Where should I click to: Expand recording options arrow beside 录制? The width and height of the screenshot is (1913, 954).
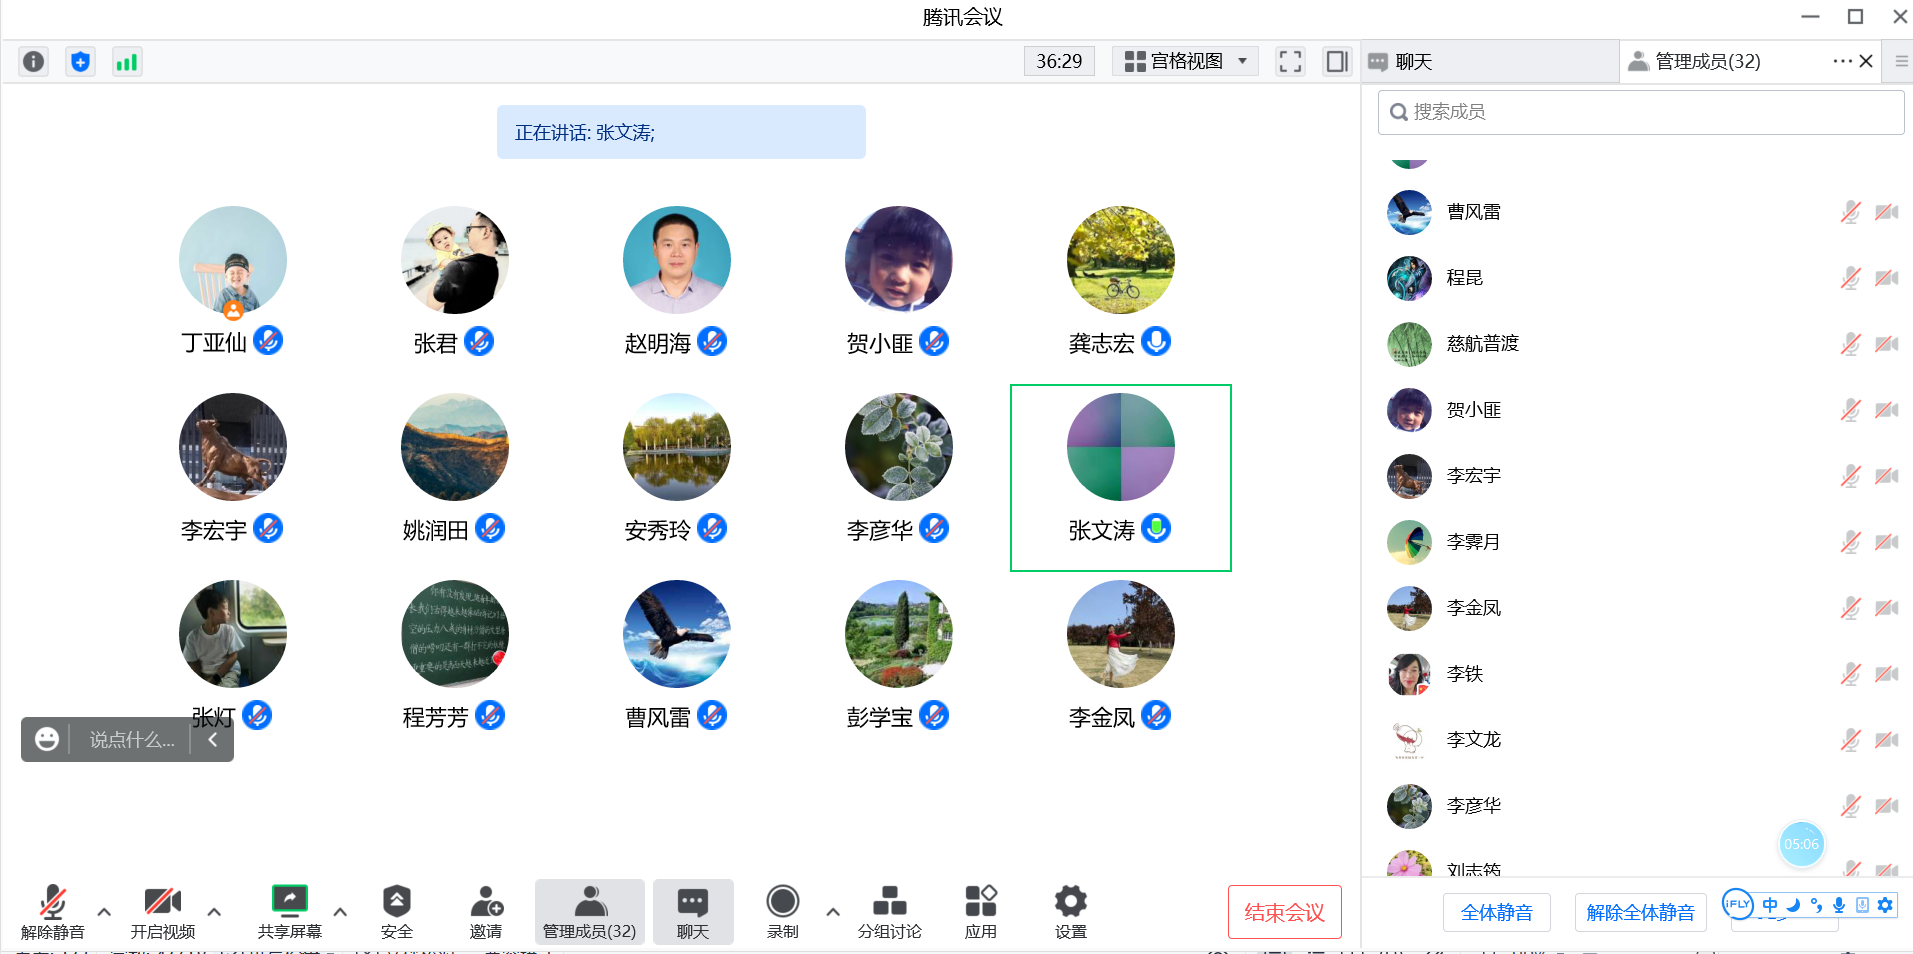(x=832, y=912)
